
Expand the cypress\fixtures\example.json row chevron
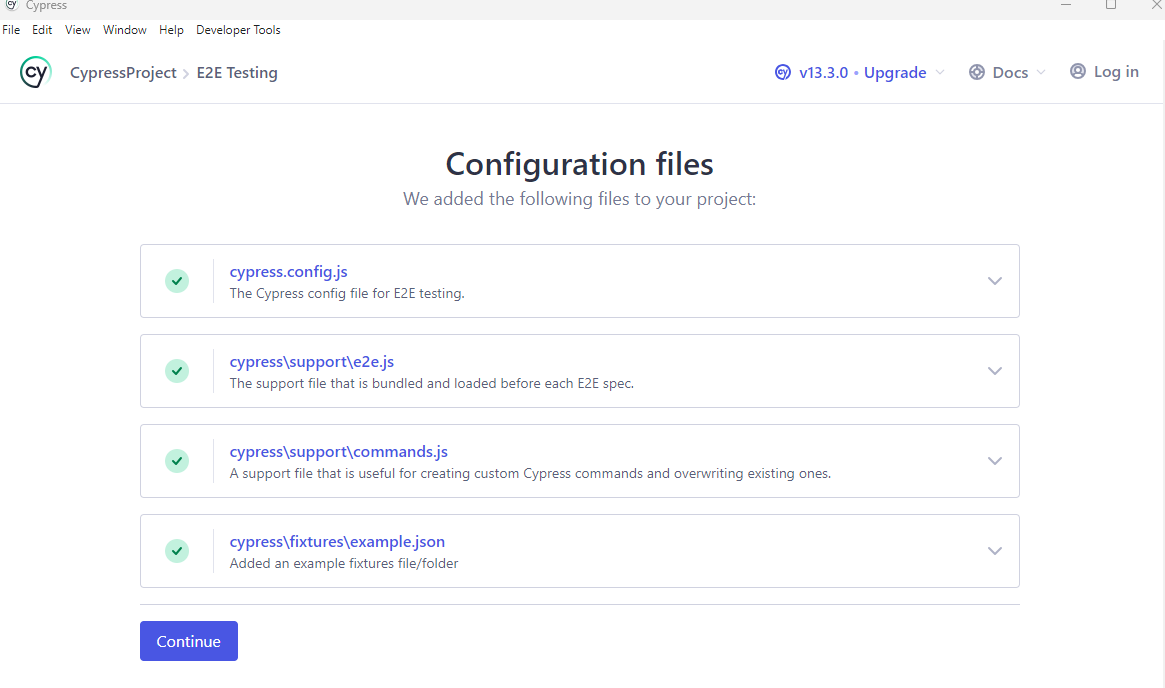pos(995,551)
